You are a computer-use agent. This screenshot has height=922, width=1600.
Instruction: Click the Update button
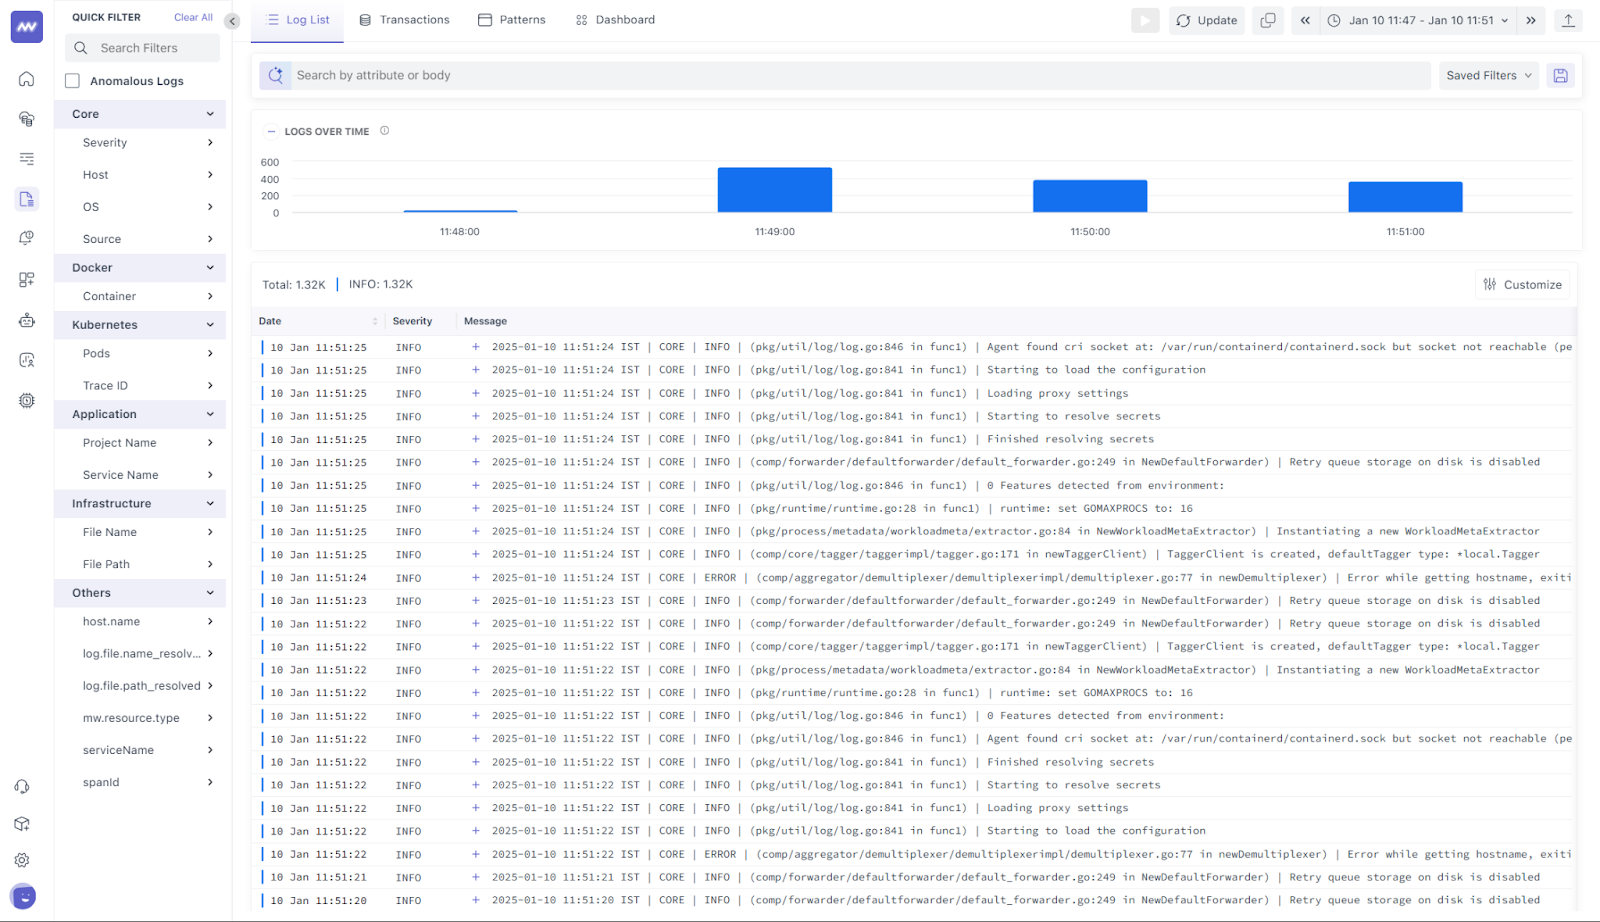click(1206, 19)
